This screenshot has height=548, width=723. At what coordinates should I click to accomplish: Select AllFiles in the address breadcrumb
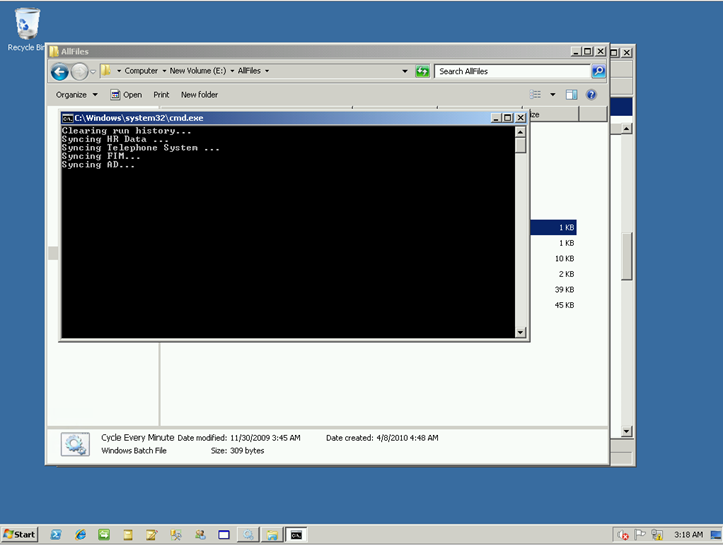249,71
